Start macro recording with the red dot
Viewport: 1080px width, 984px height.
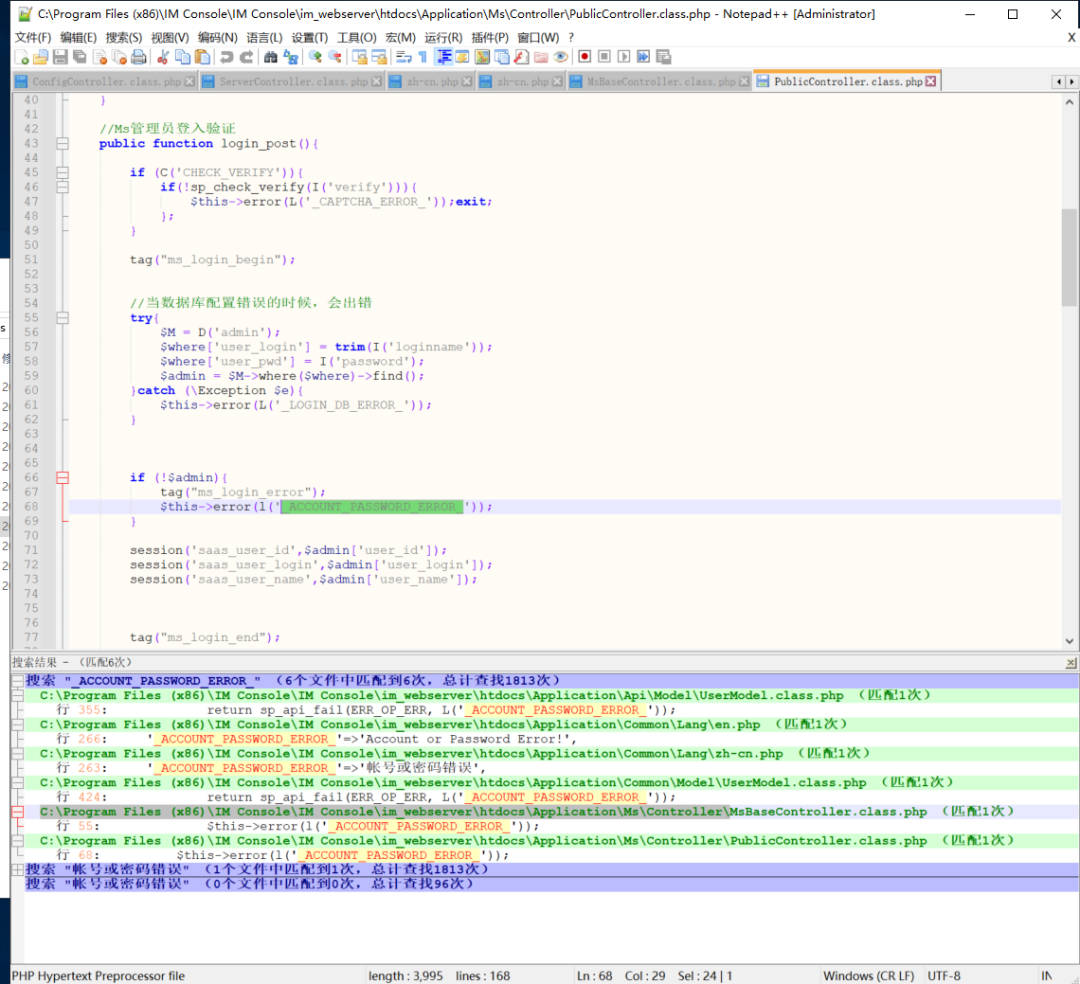[x=585, y=57]
